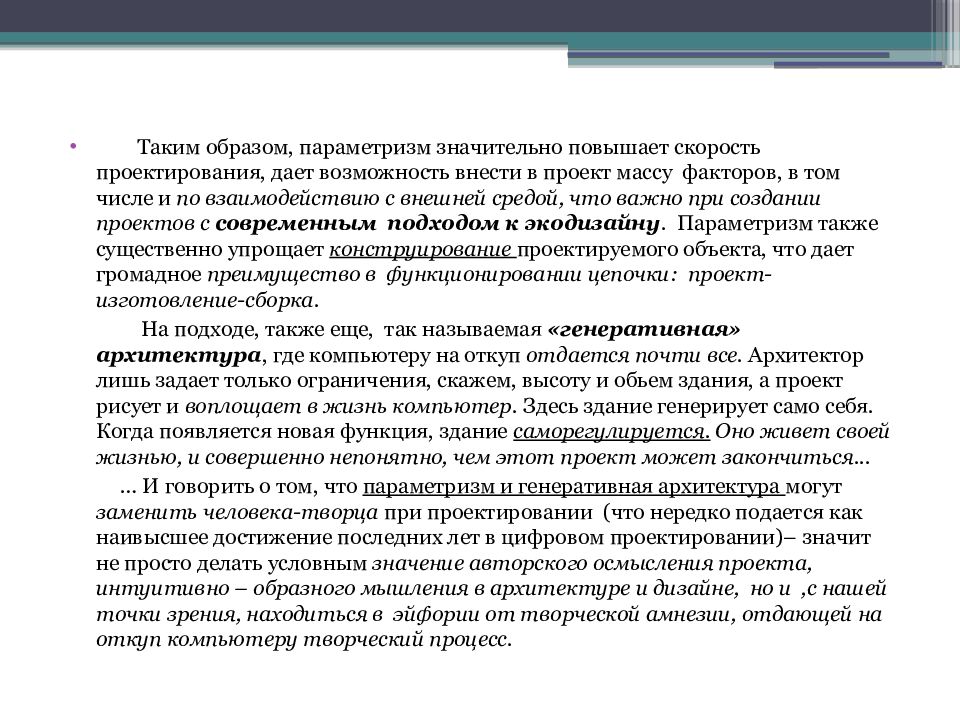This screenshot has width=960, height=720.
Task: Click the bullet marker before the first paragraph
Action: pyautogui.click(x=73, y=147)
